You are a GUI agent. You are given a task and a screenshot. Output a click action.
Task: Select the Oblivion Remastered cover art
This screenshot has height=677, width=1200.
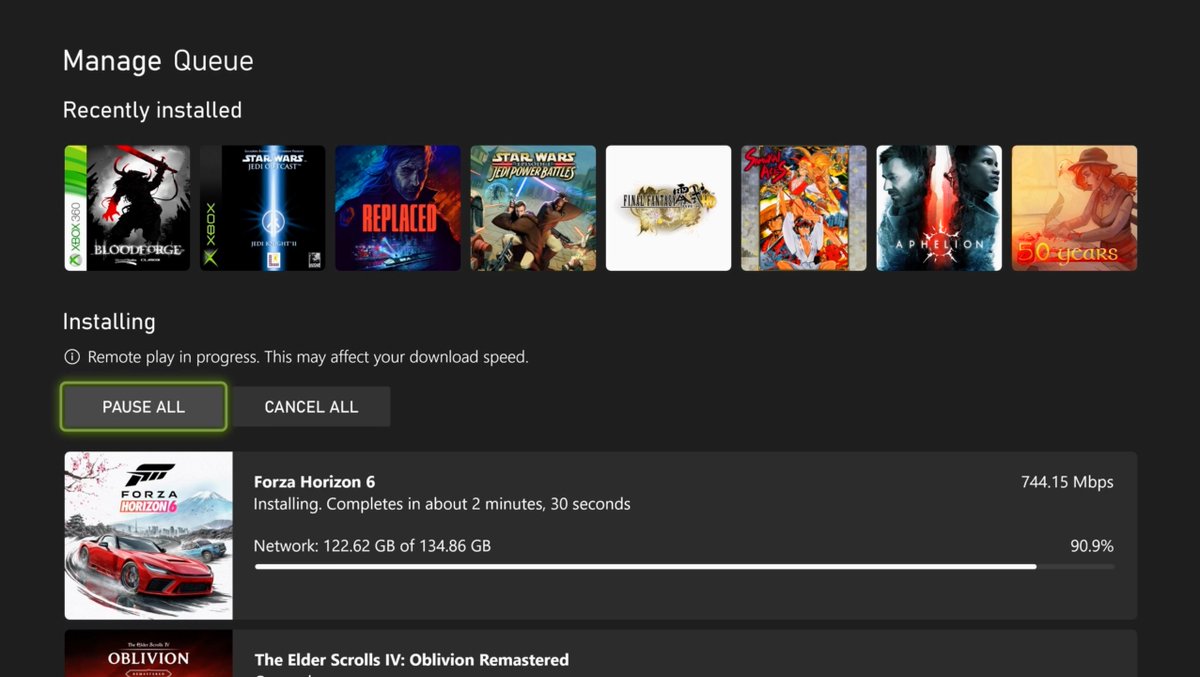pyautogui.click(x=149, y=653)
